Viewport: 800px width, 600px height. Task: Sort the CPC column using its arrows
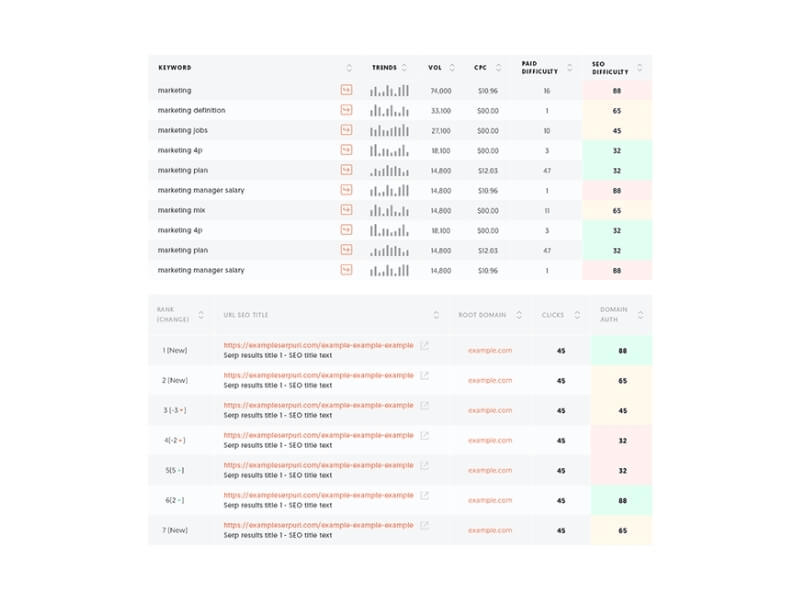pyautogui.click(x=497, y=68)
